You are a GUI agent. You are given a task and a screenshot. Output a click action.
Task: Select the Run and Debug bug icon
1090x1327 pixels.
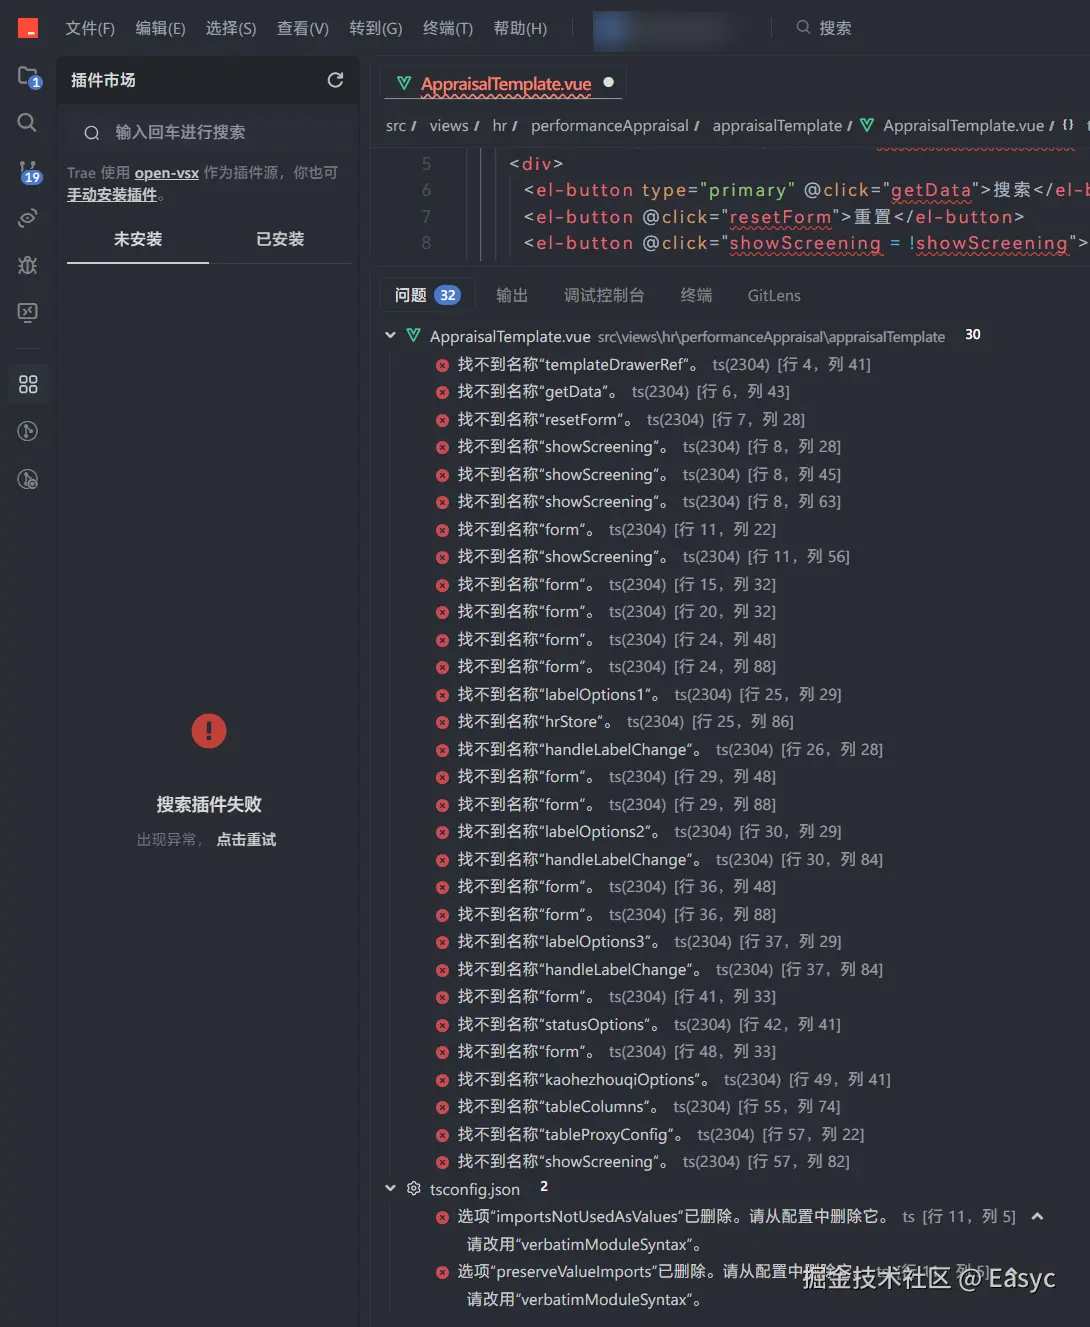click(27, 265)
